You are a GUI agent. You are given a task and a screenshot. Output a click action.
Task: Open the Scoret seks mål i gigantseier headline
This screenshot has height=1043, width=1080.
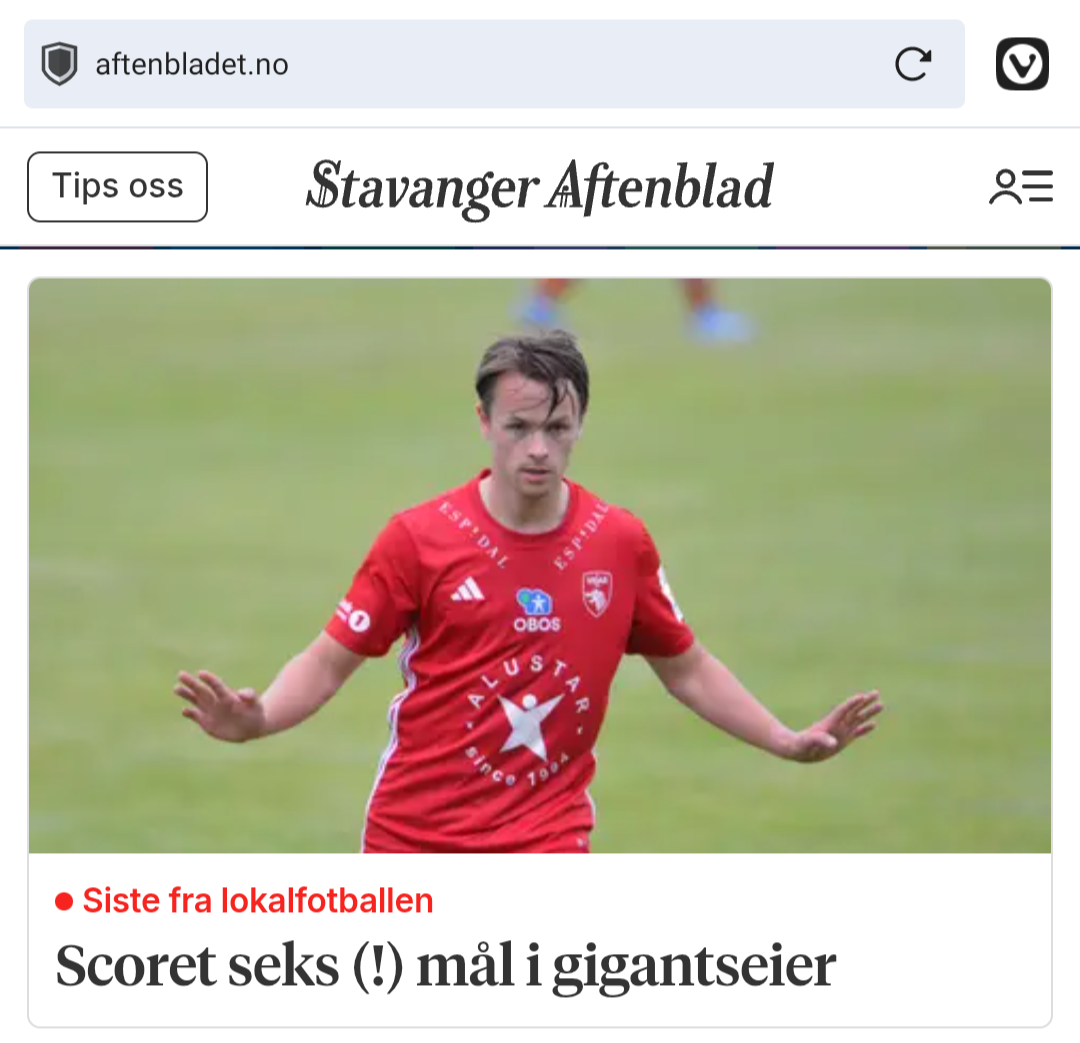click(x=445, y=966)
